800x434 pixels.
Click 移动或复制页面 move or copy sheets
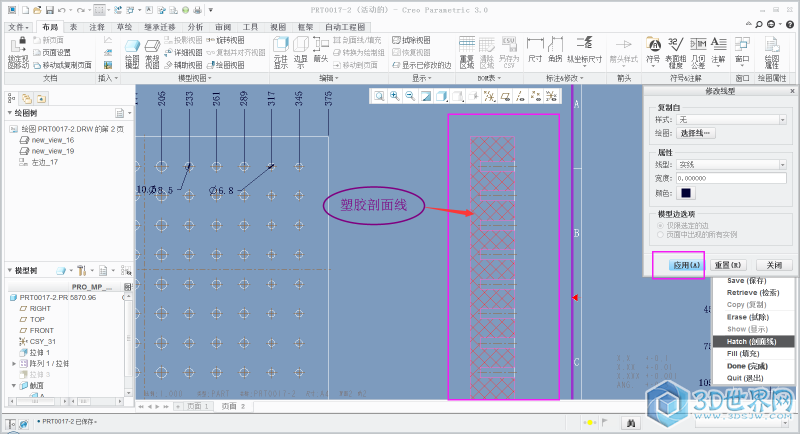[62, 65]
